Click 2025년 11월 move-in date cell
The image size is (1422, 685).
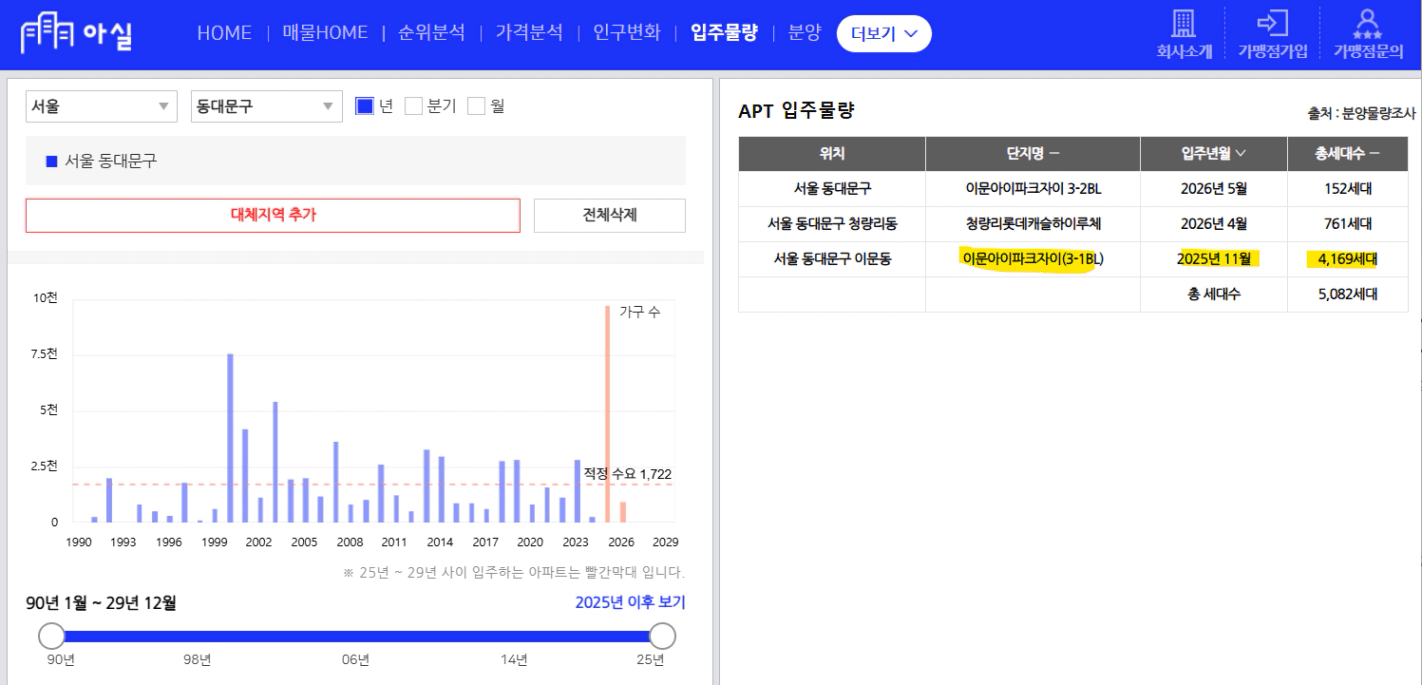point(1214,259)
